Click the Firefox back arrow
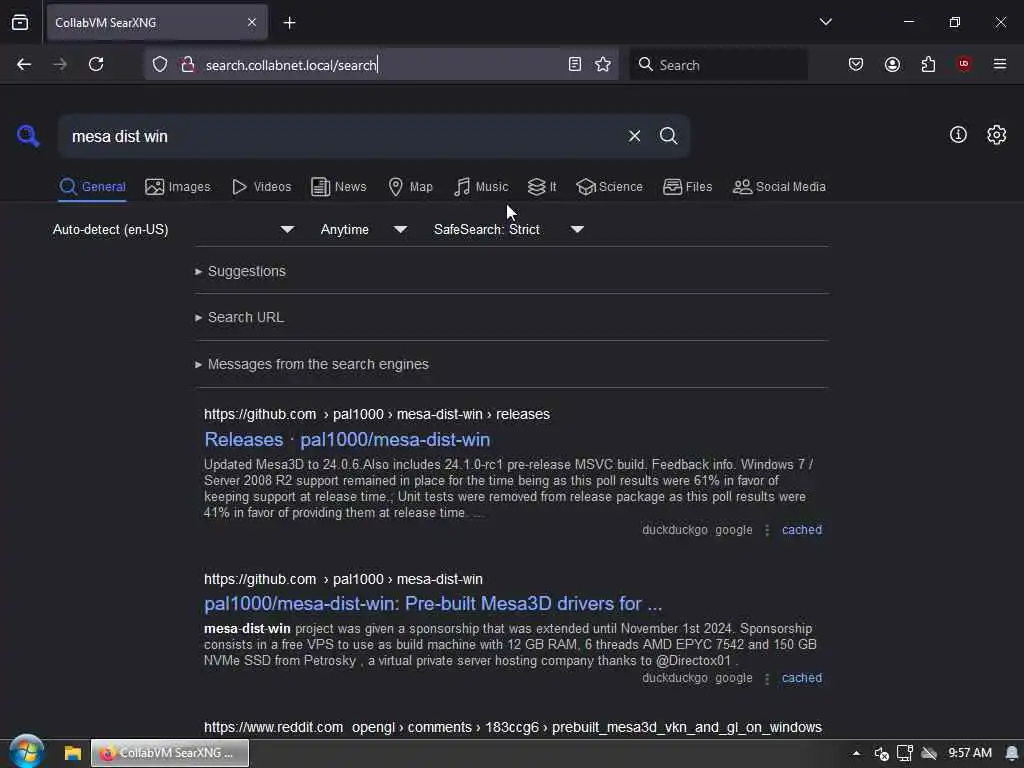This screenshot has width=1024, height=768. 24,64
